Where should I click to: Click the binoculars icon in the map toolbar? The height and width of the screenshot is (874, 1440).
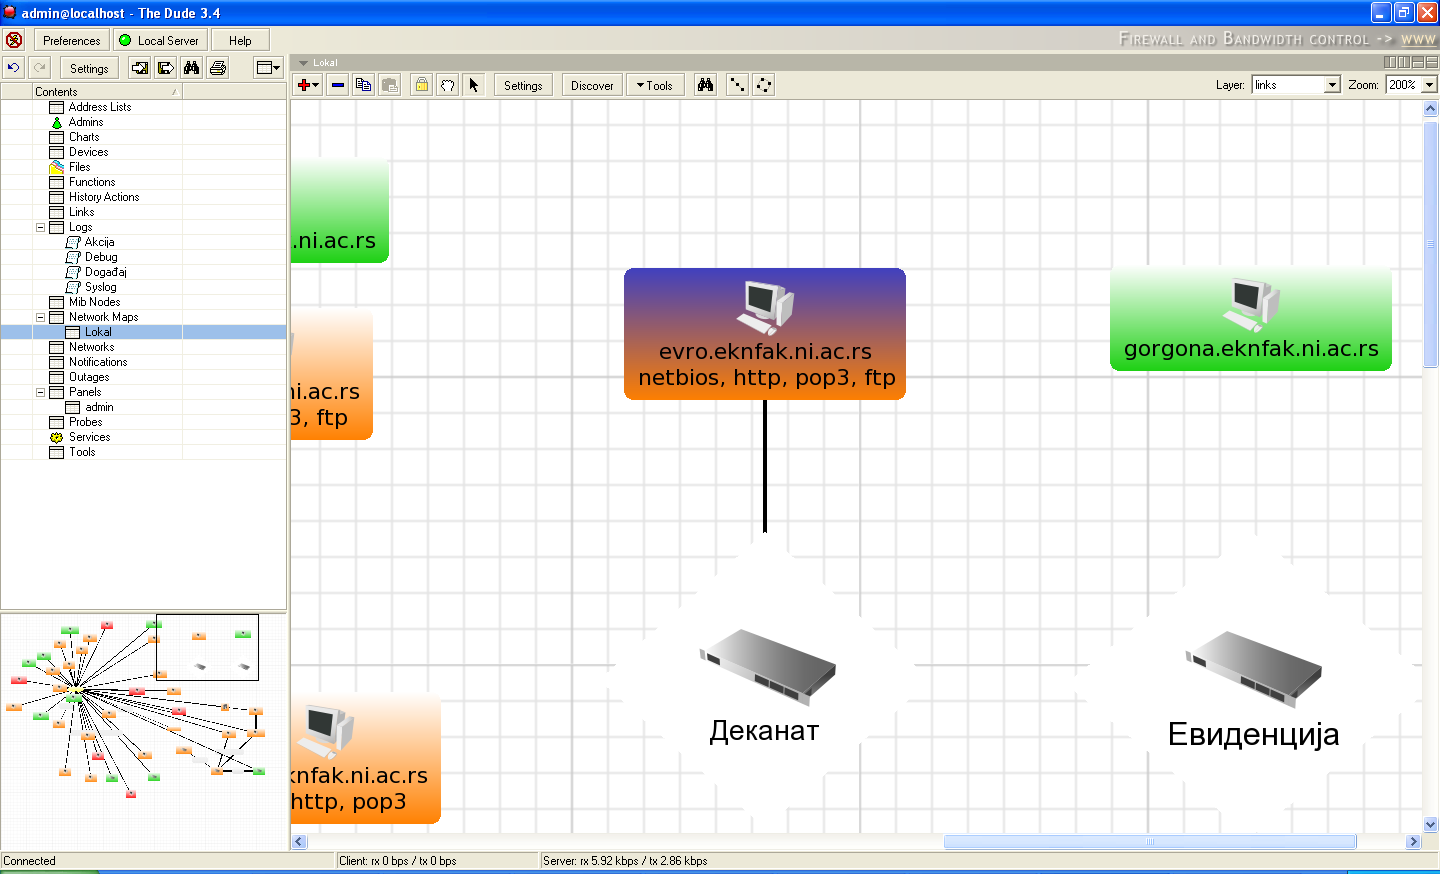pyautogui.click(x=706, y=85)
